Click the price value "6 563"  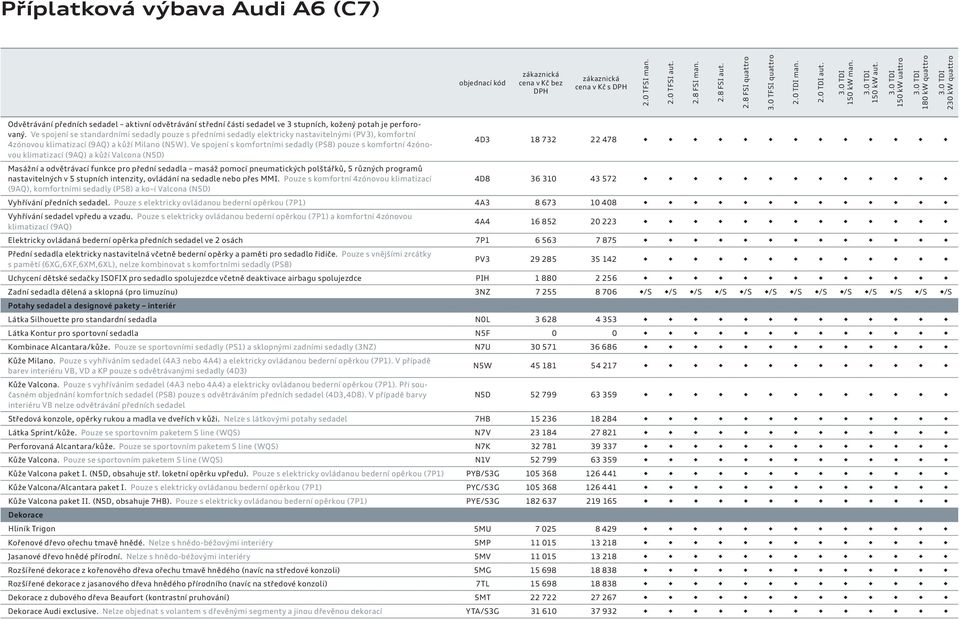546,241
